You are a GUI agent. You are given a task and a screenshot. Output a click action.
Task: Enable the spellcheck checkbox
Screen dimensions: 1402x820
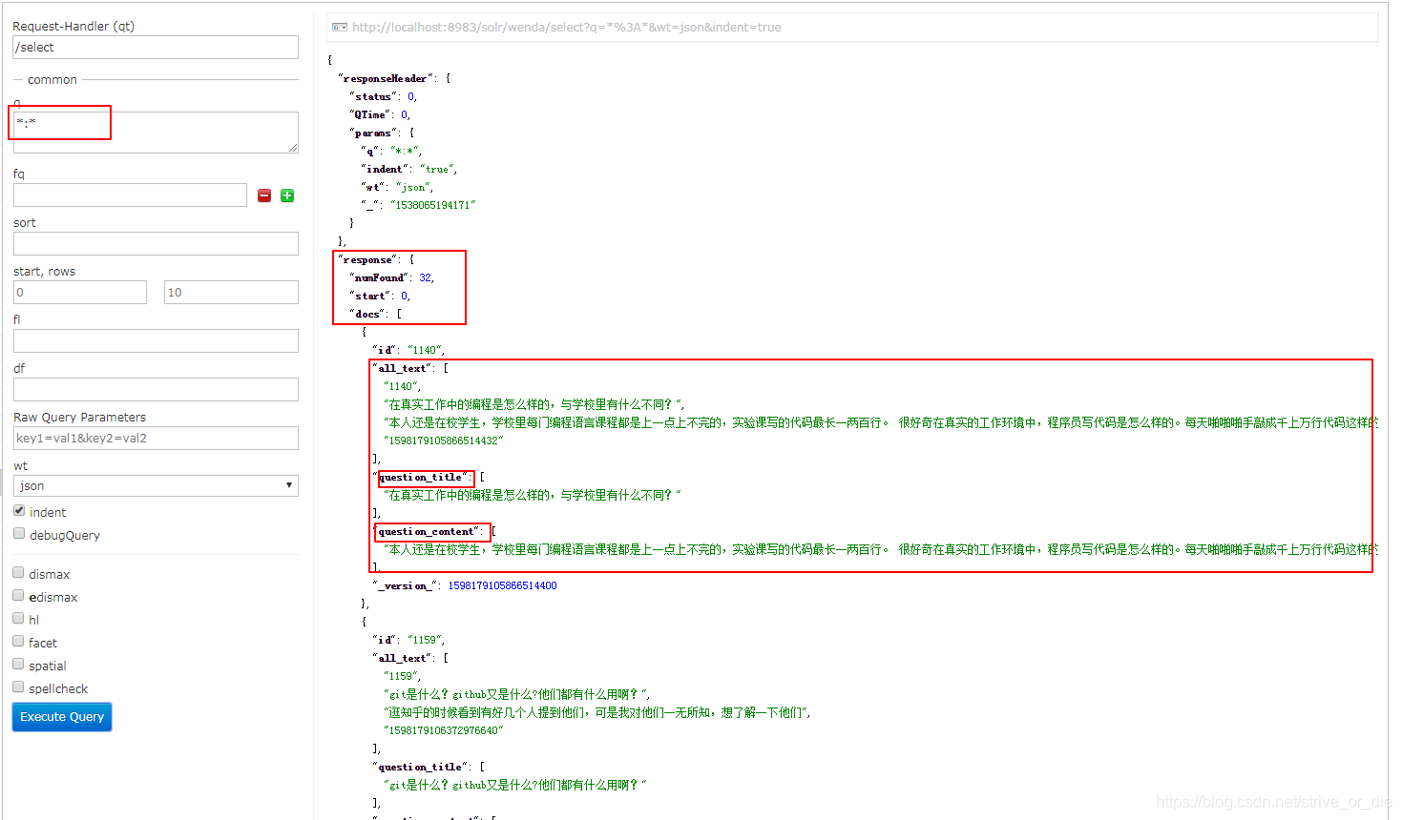pos(19,687)
